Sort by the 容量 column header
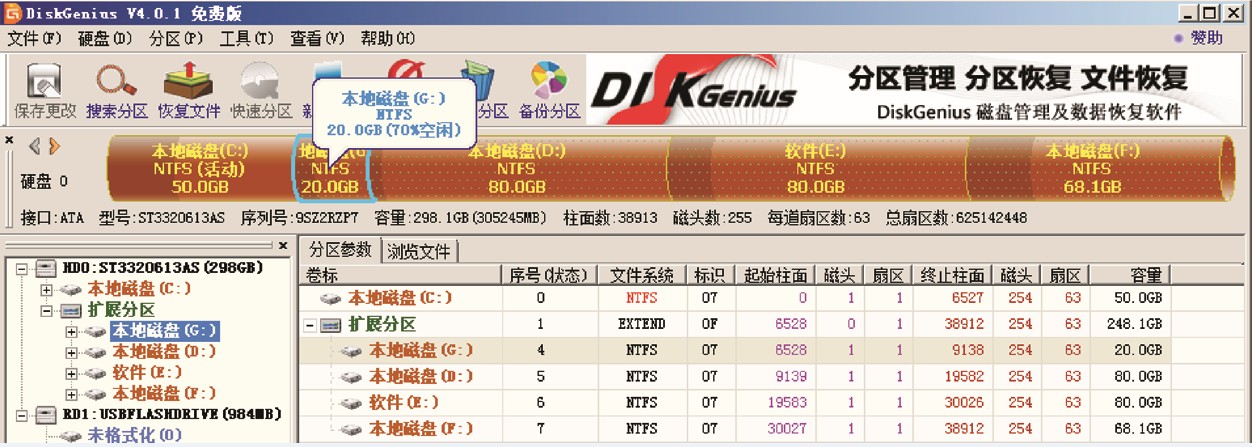The image size is (1252, 447). pos(1129,275)
